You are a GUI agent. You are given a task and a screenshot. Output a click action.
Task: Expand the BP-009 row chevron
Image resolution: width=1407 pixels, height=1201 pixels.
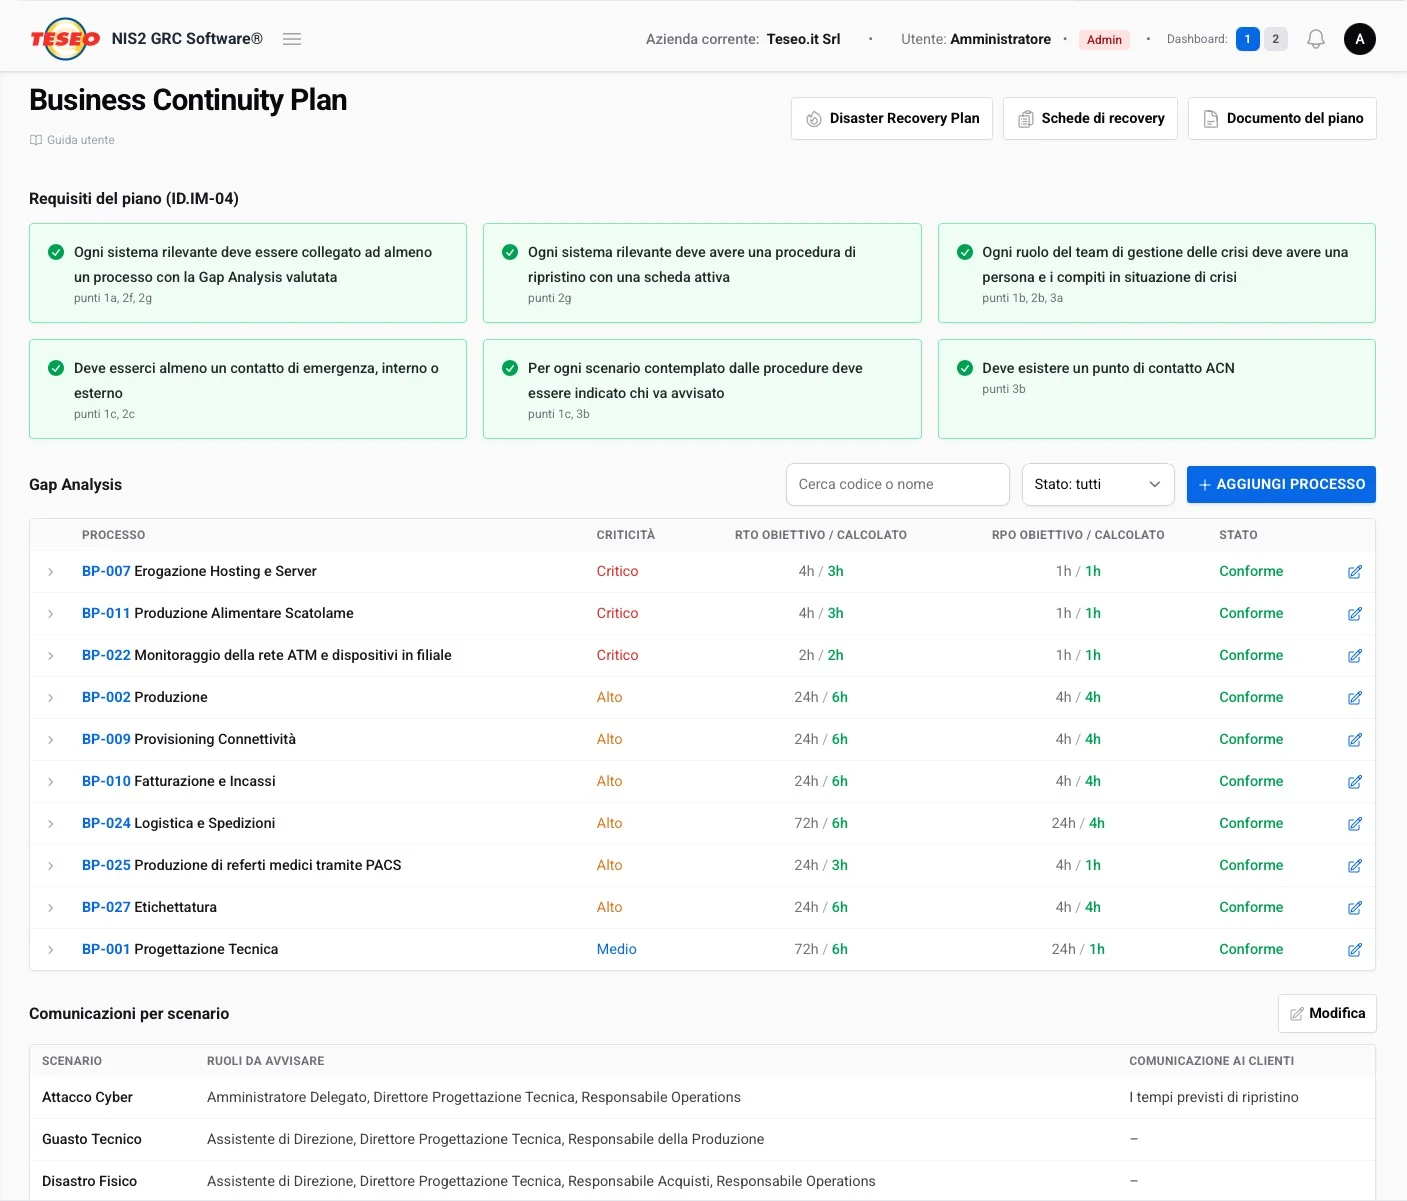click(x=50, y=740)
